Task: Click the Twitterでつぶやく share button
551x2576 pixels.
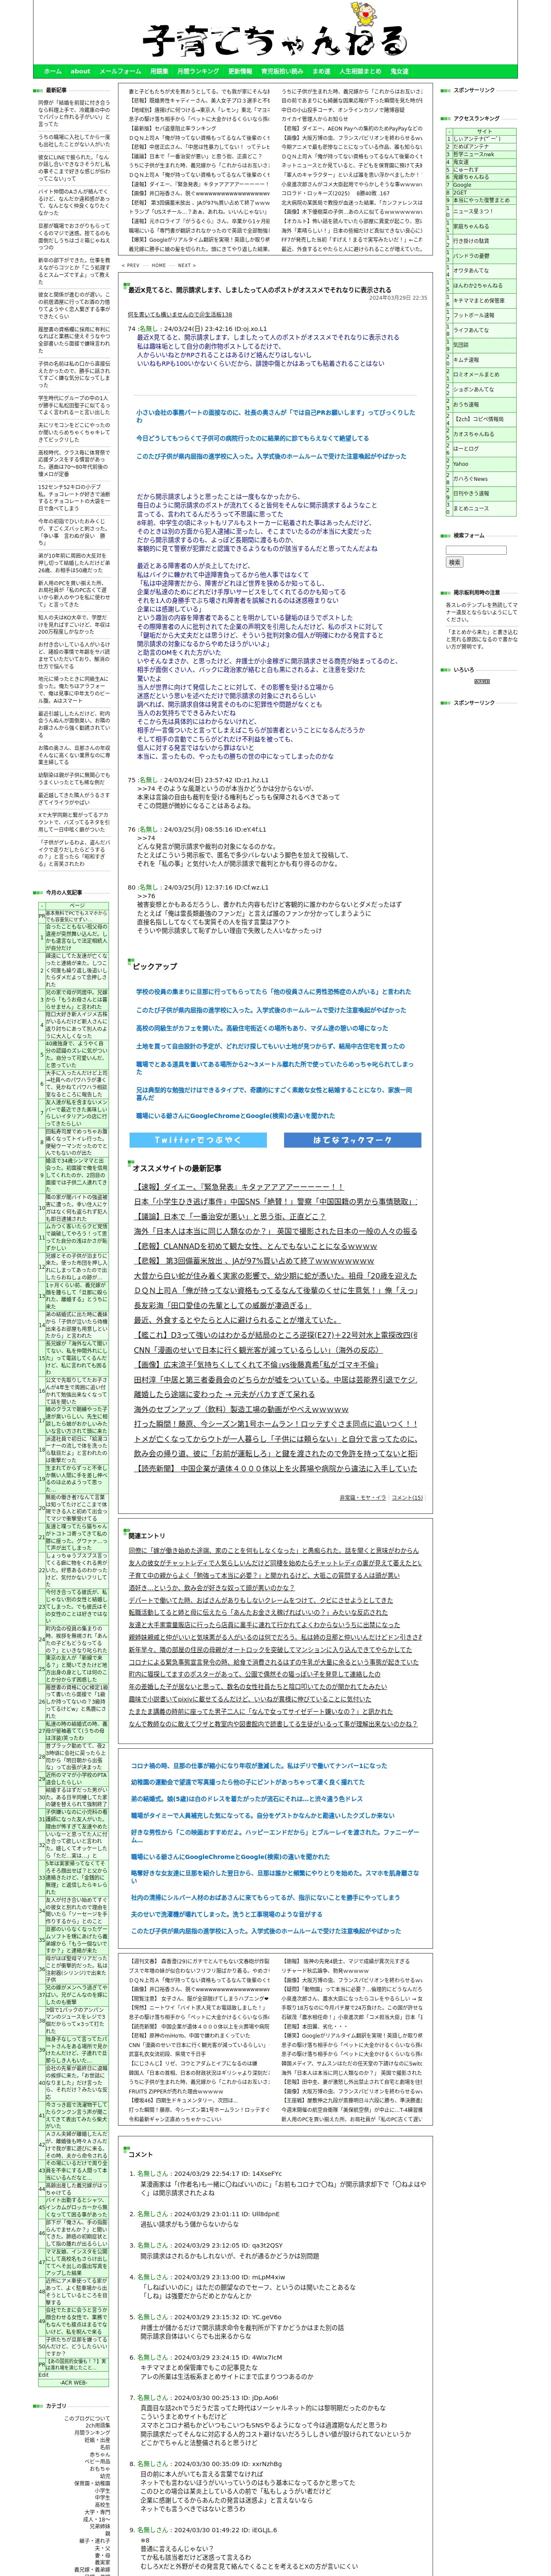Action: click(x=197, y=1140)
